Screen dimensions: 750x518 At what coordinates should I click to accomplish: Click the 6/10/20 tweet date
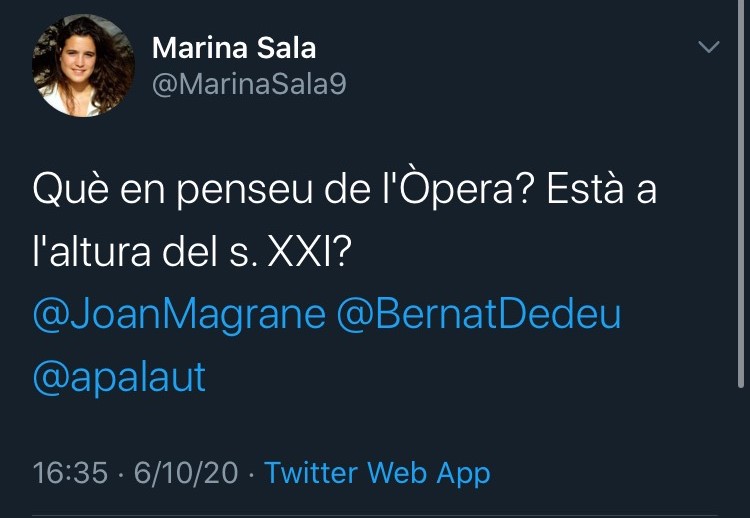[185, 472]
